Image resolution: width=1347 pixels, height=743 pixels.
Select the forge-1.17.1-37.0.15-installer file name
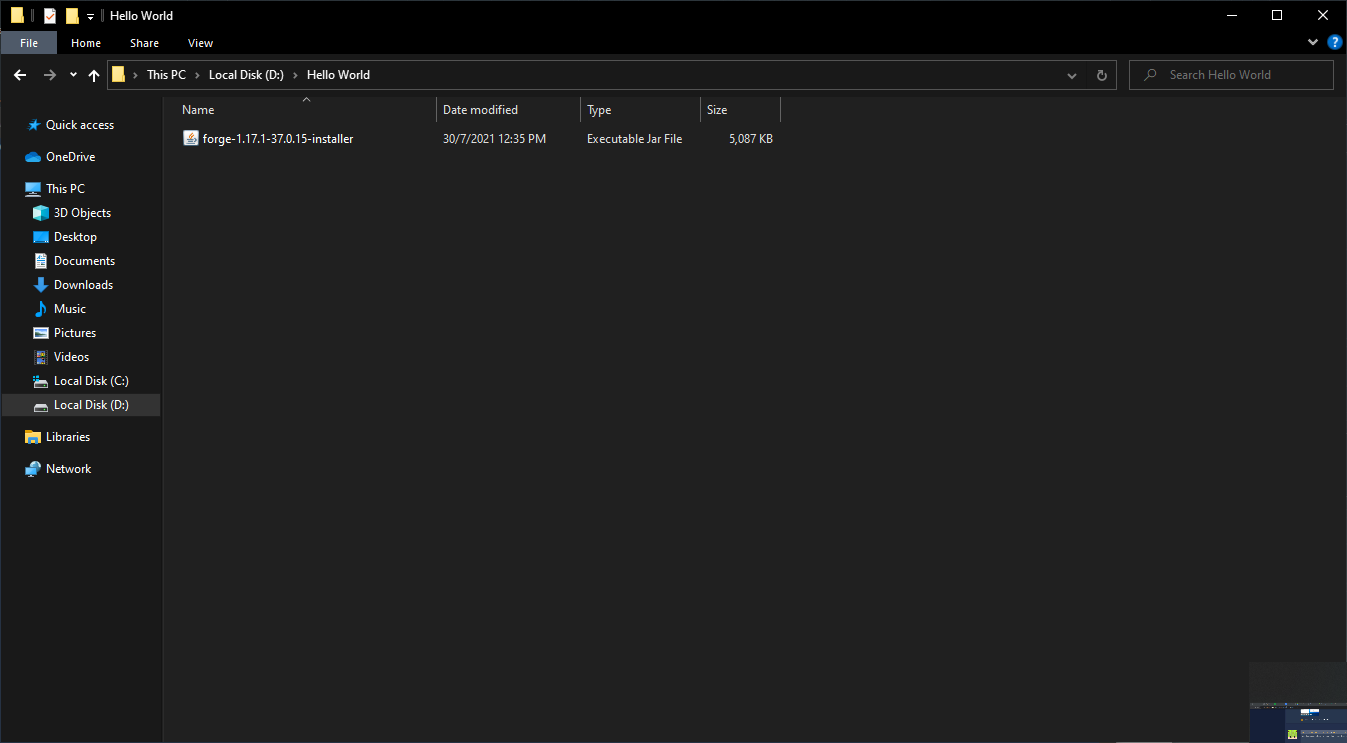[278, 139]
